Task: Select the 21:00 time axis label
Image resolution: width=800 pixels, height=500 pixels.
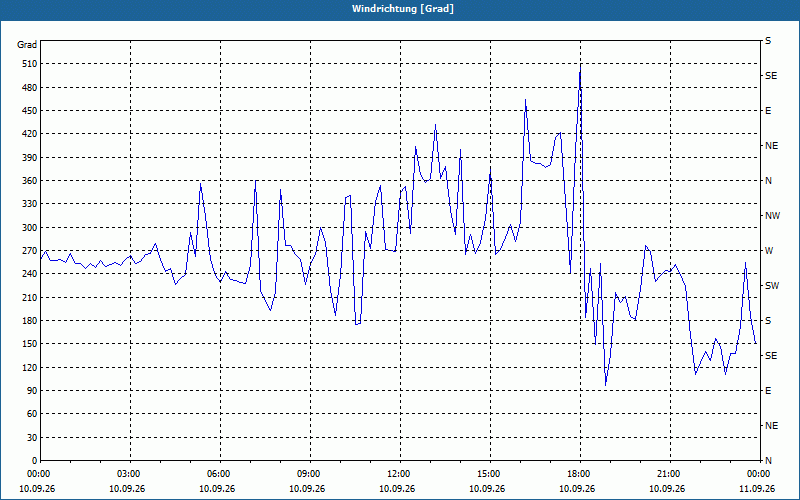Action: pyautogui.click(x=670, y=473)
